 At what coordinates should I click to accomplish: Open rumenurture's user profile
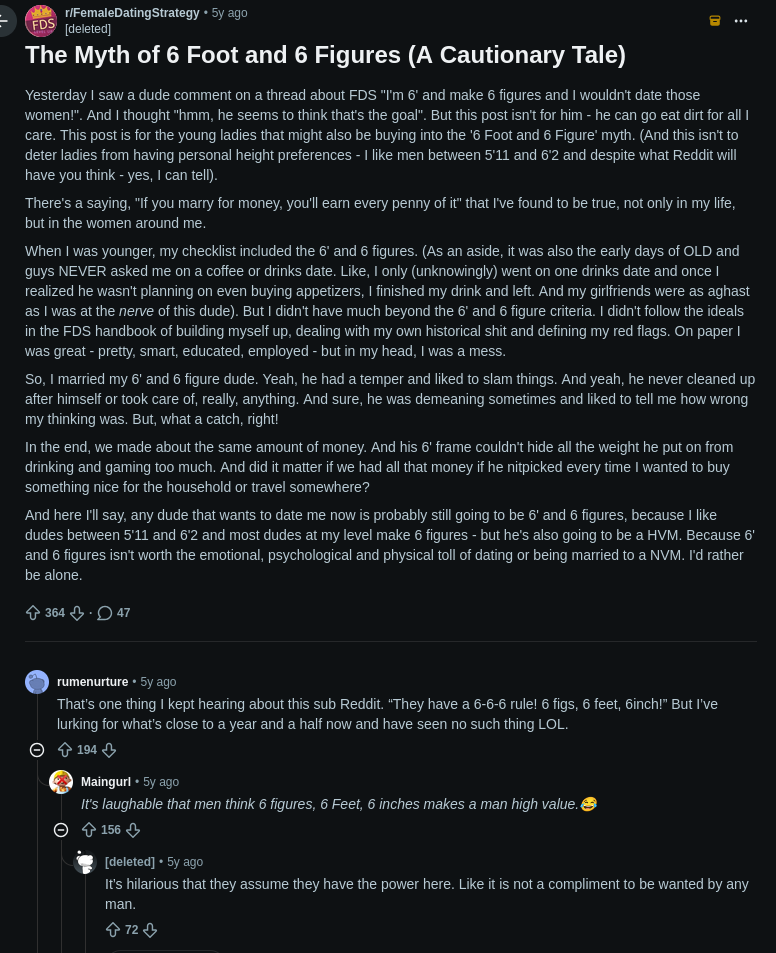coord(92,682)
